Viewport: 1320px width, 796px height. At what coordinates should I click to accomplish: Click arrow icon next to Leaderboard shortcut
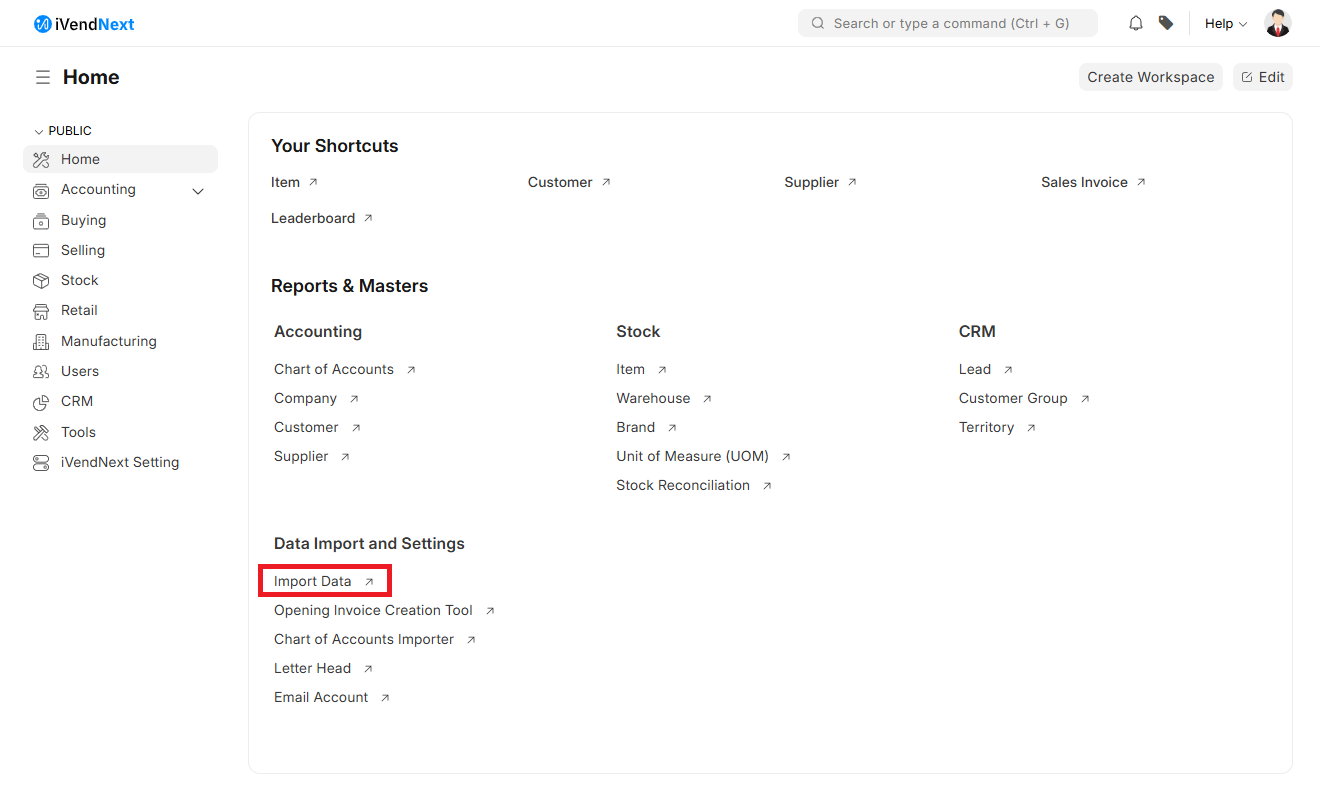click(368, 218)
